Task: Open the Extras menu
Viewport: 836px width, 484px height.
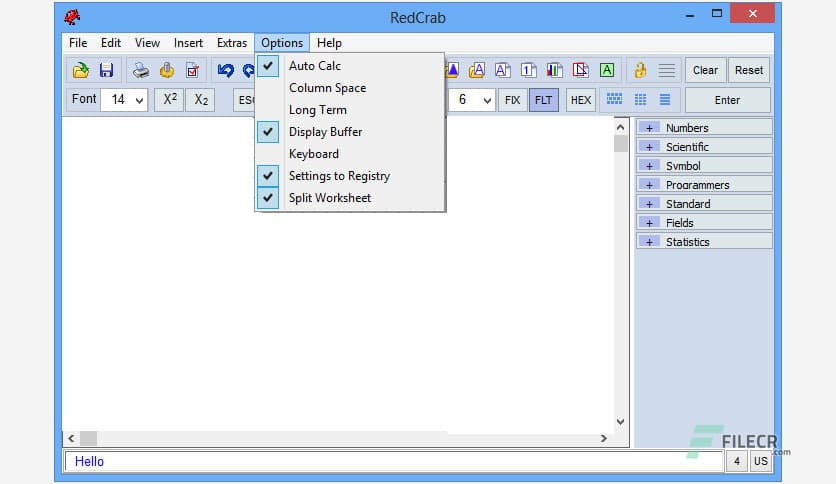Action: pos(232,43)
